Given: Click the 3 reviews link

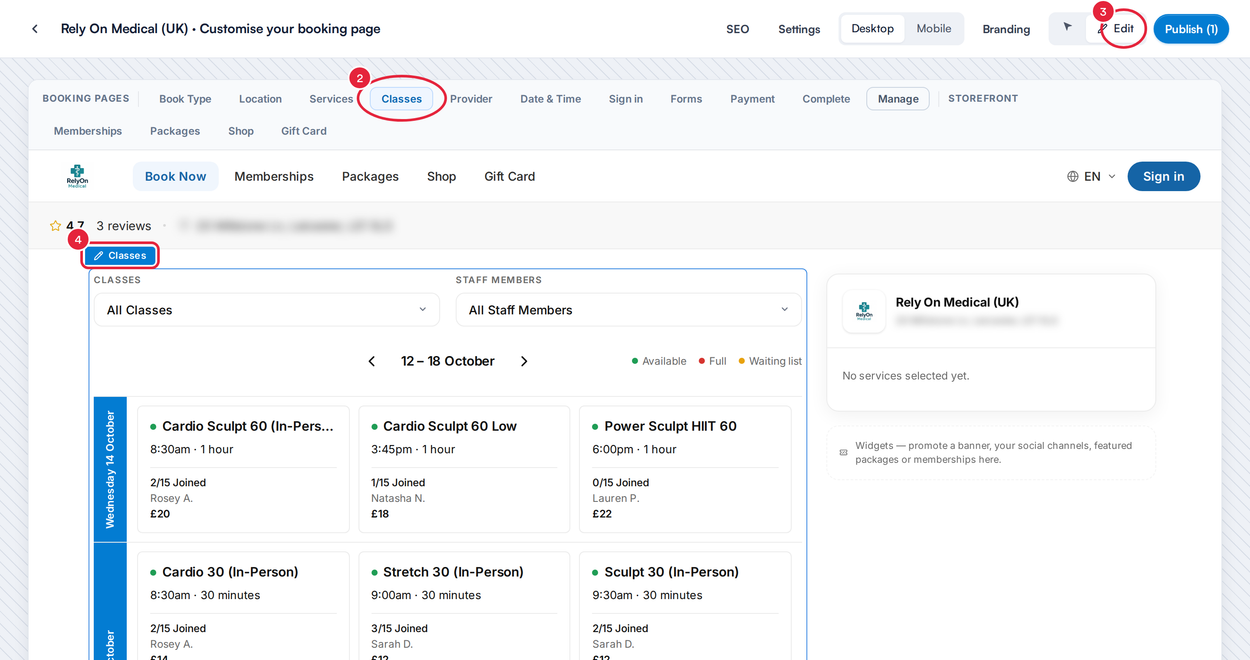Looking at the screenshot, I should [x=124, y=226].
